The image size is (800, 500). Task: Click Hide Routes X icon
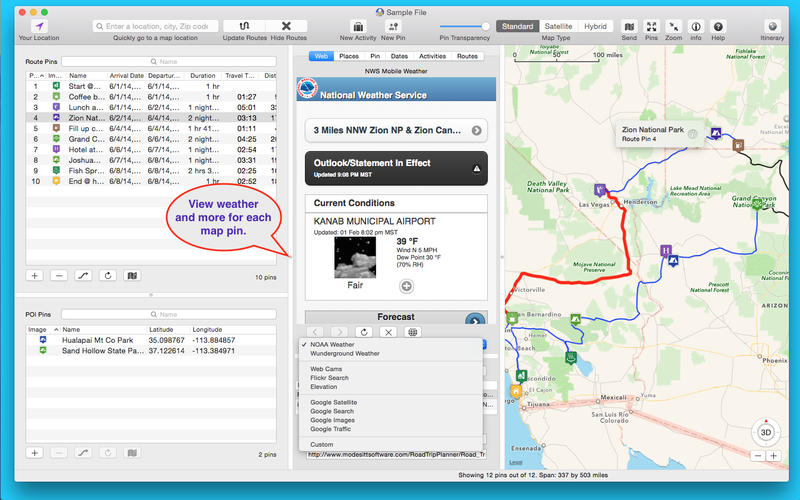coord(286,26)
